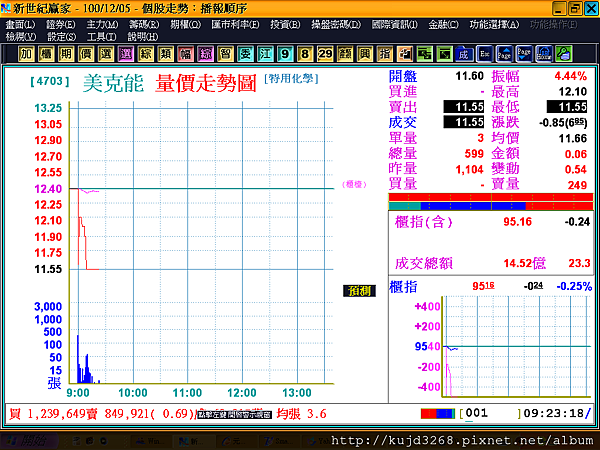This screenshot has height=450, width=600.
Task: Click the cyan 9 toolbar icon
Action: [285, 54]
